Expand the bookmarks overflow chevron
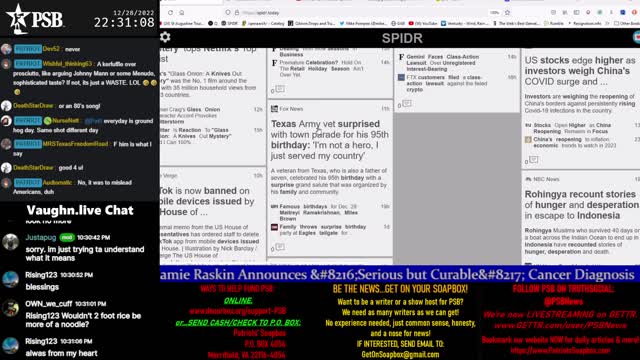 pos(608,24)
